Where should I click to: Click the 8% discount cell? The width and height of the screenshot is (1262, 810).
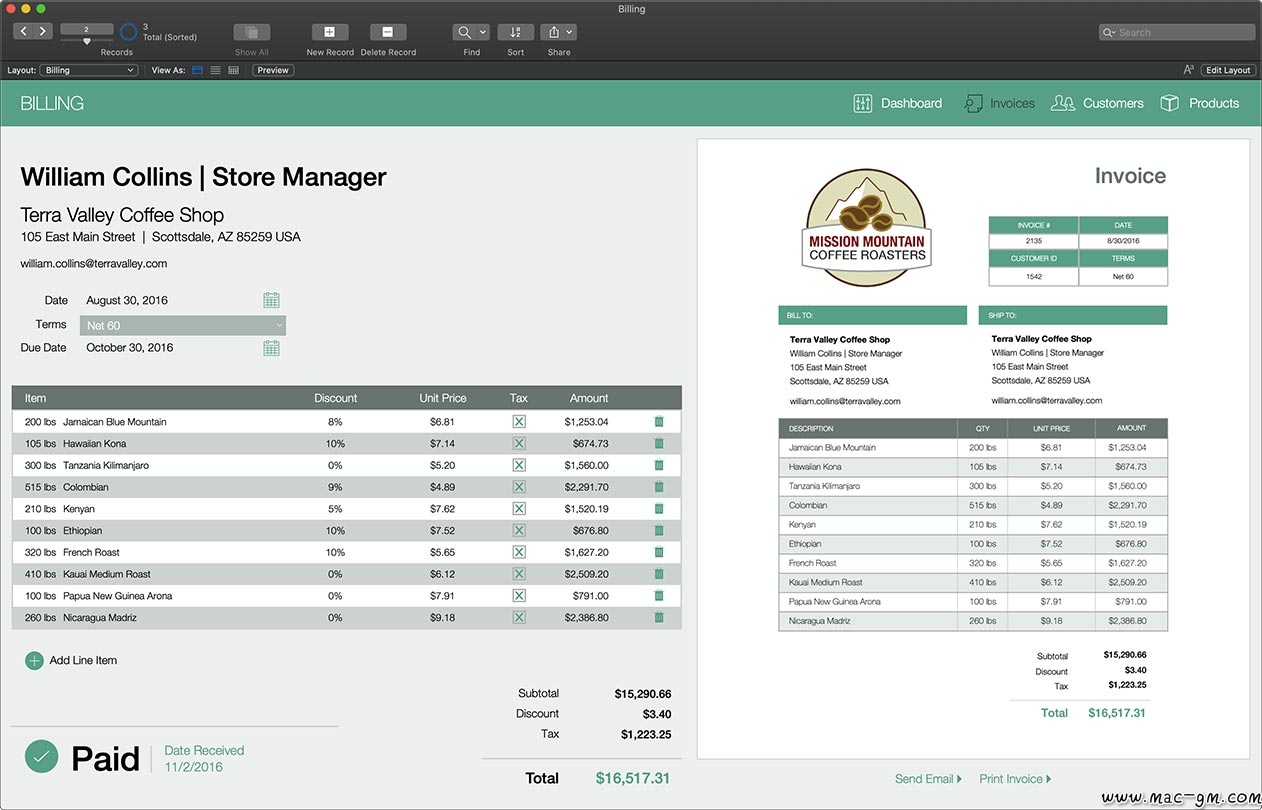click(335, 422)
